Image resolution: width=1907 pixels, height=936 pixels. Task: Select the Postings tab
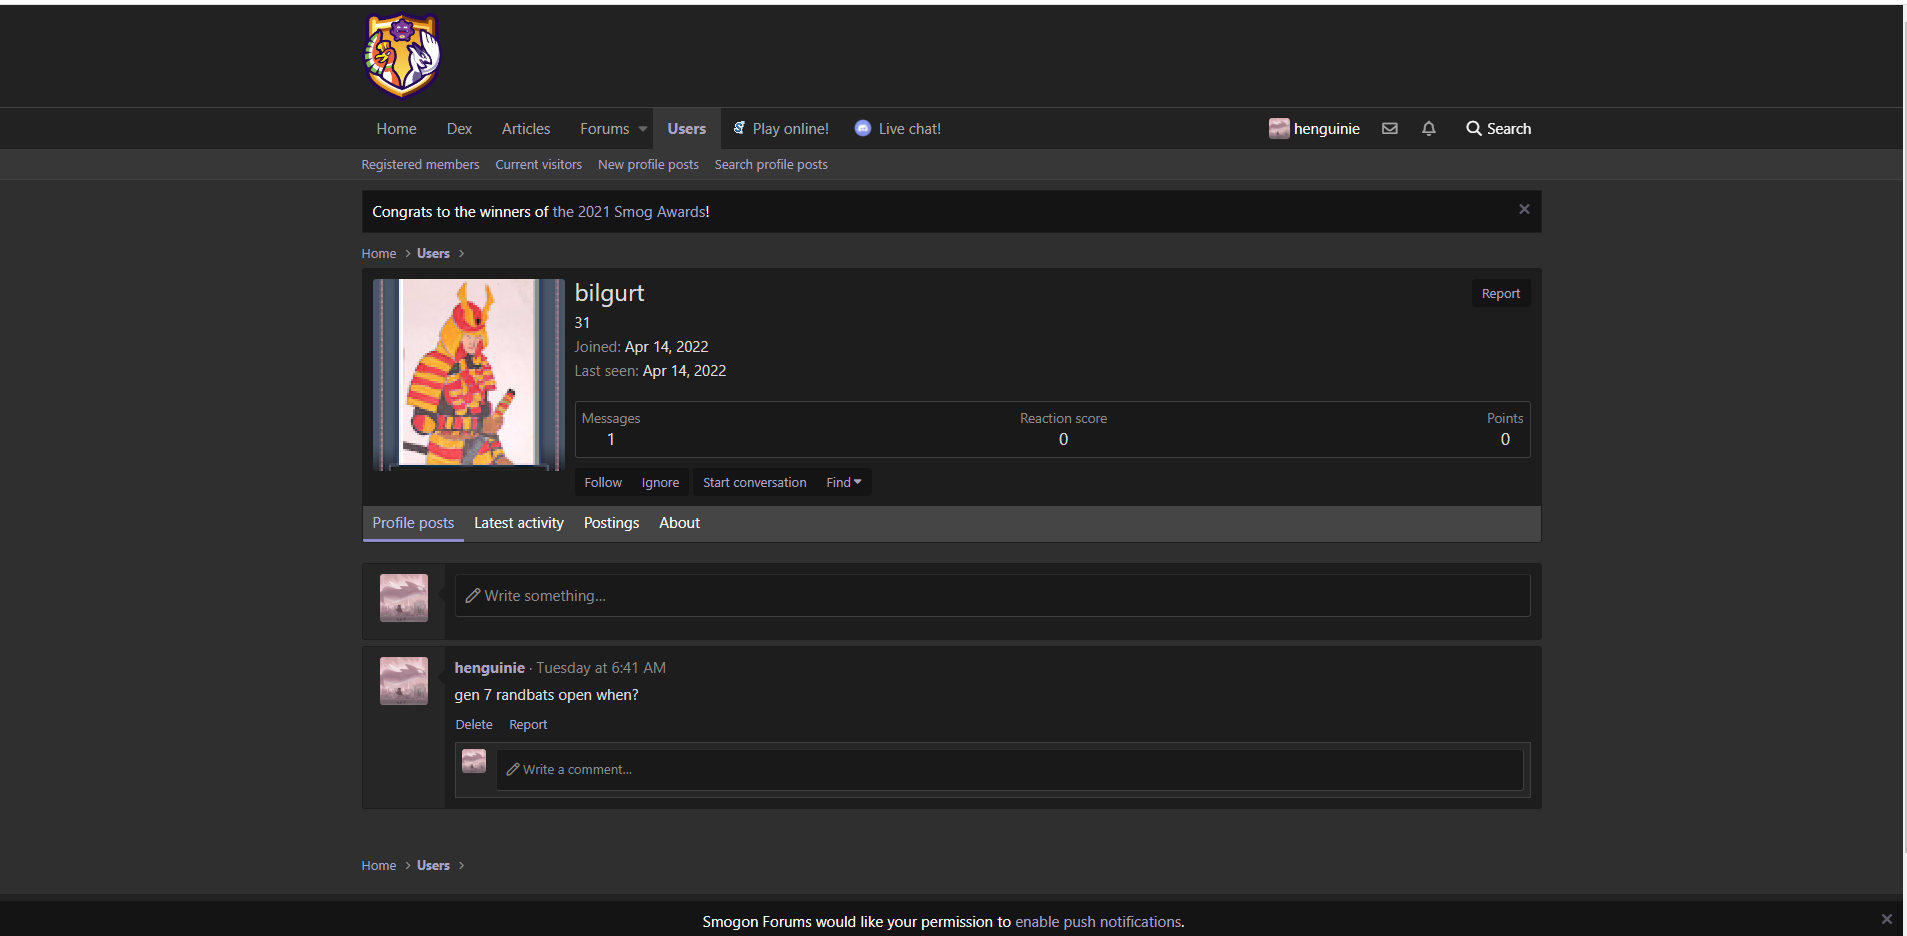coord(611,523)
